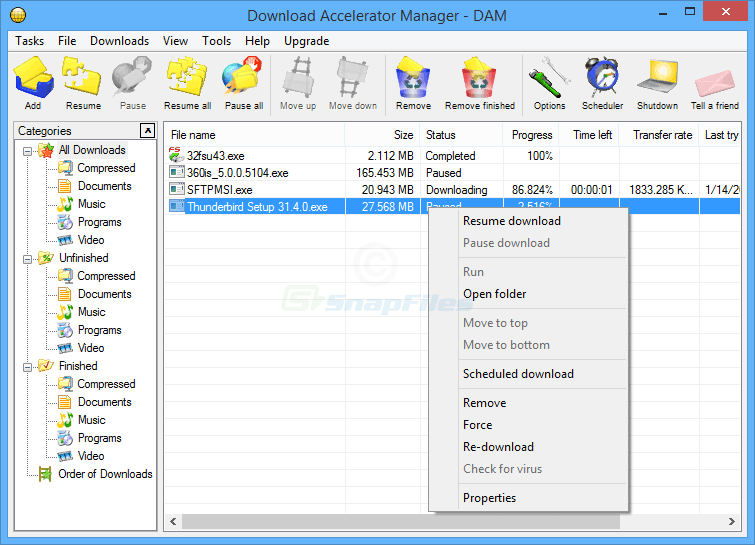
Task: Click the 165.453 MB size cell
Action: tap(385, 173)
